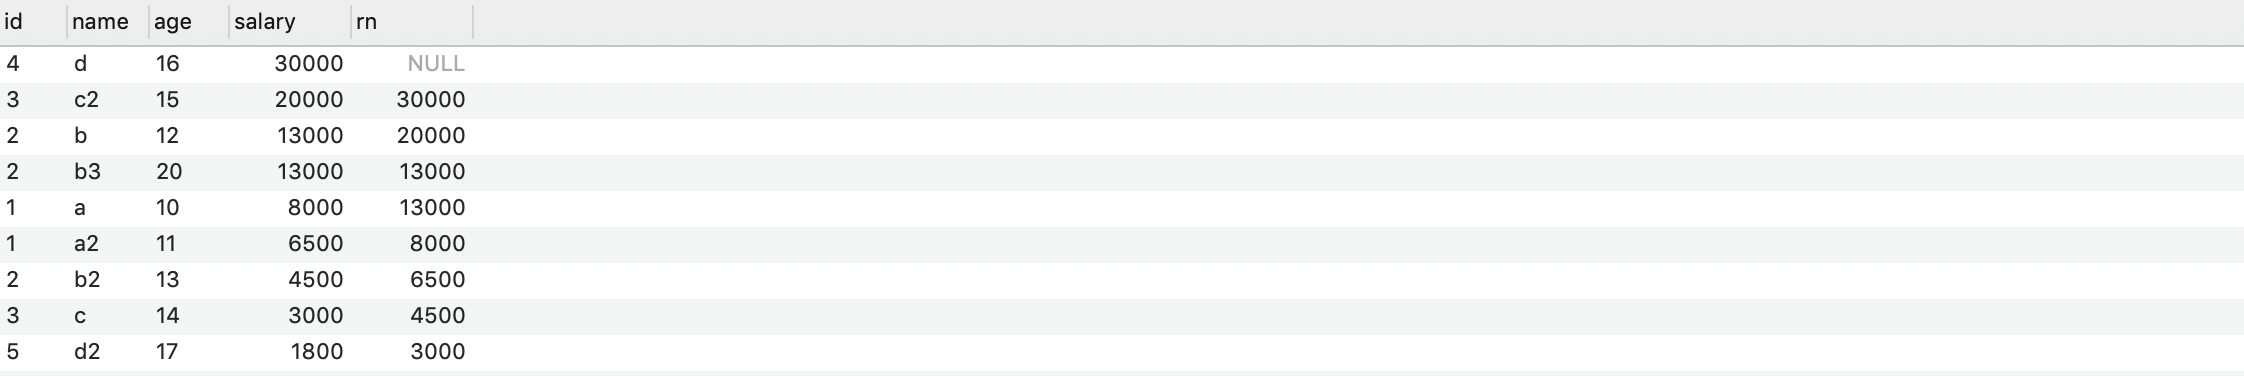Click the salary cell showing 30000
Image resolution: width=2244 pixels, height=376 pixels.
290,64
